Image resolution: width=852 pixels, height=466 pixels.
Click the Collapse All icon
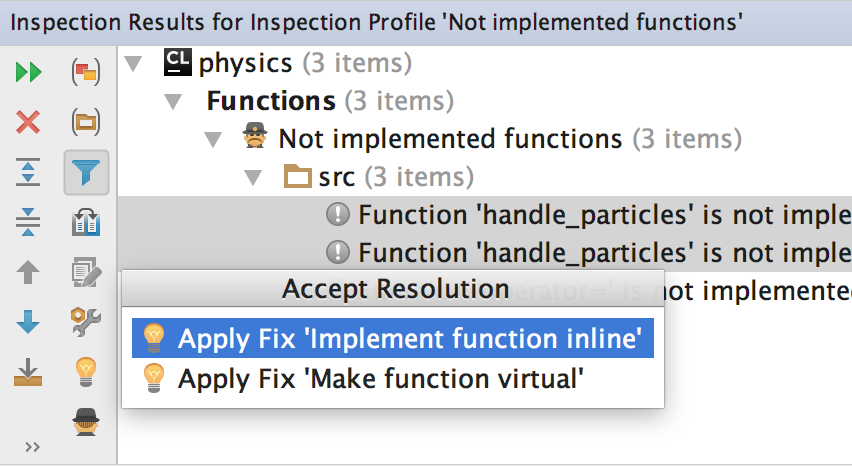click(29, 222)
